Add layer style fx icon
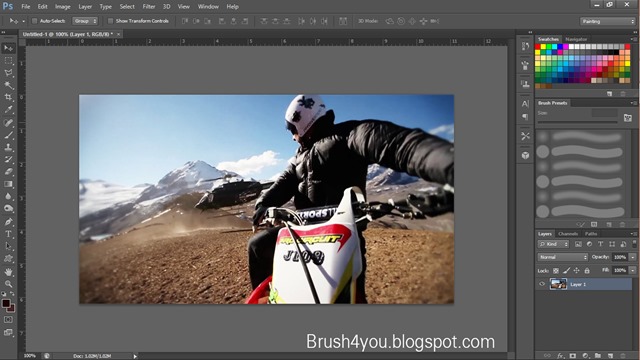The height and width of the screenshot is (360, 640). click(560, 356)
